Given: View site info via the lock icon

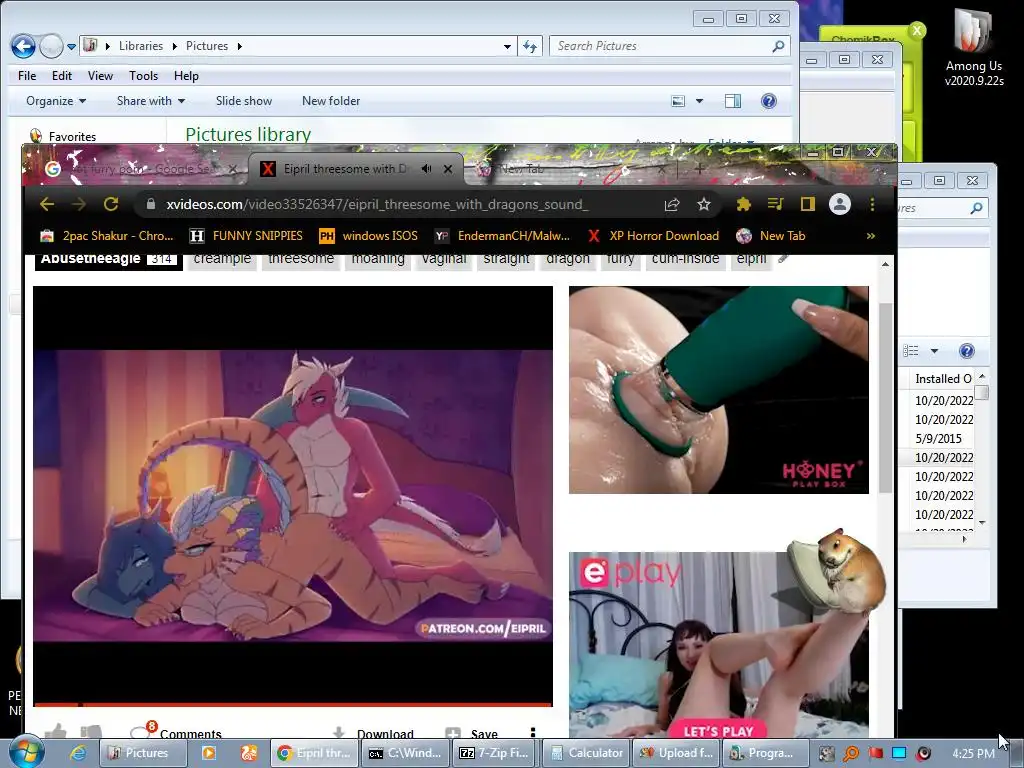Looking at the screenshot, I should (151, 204).
